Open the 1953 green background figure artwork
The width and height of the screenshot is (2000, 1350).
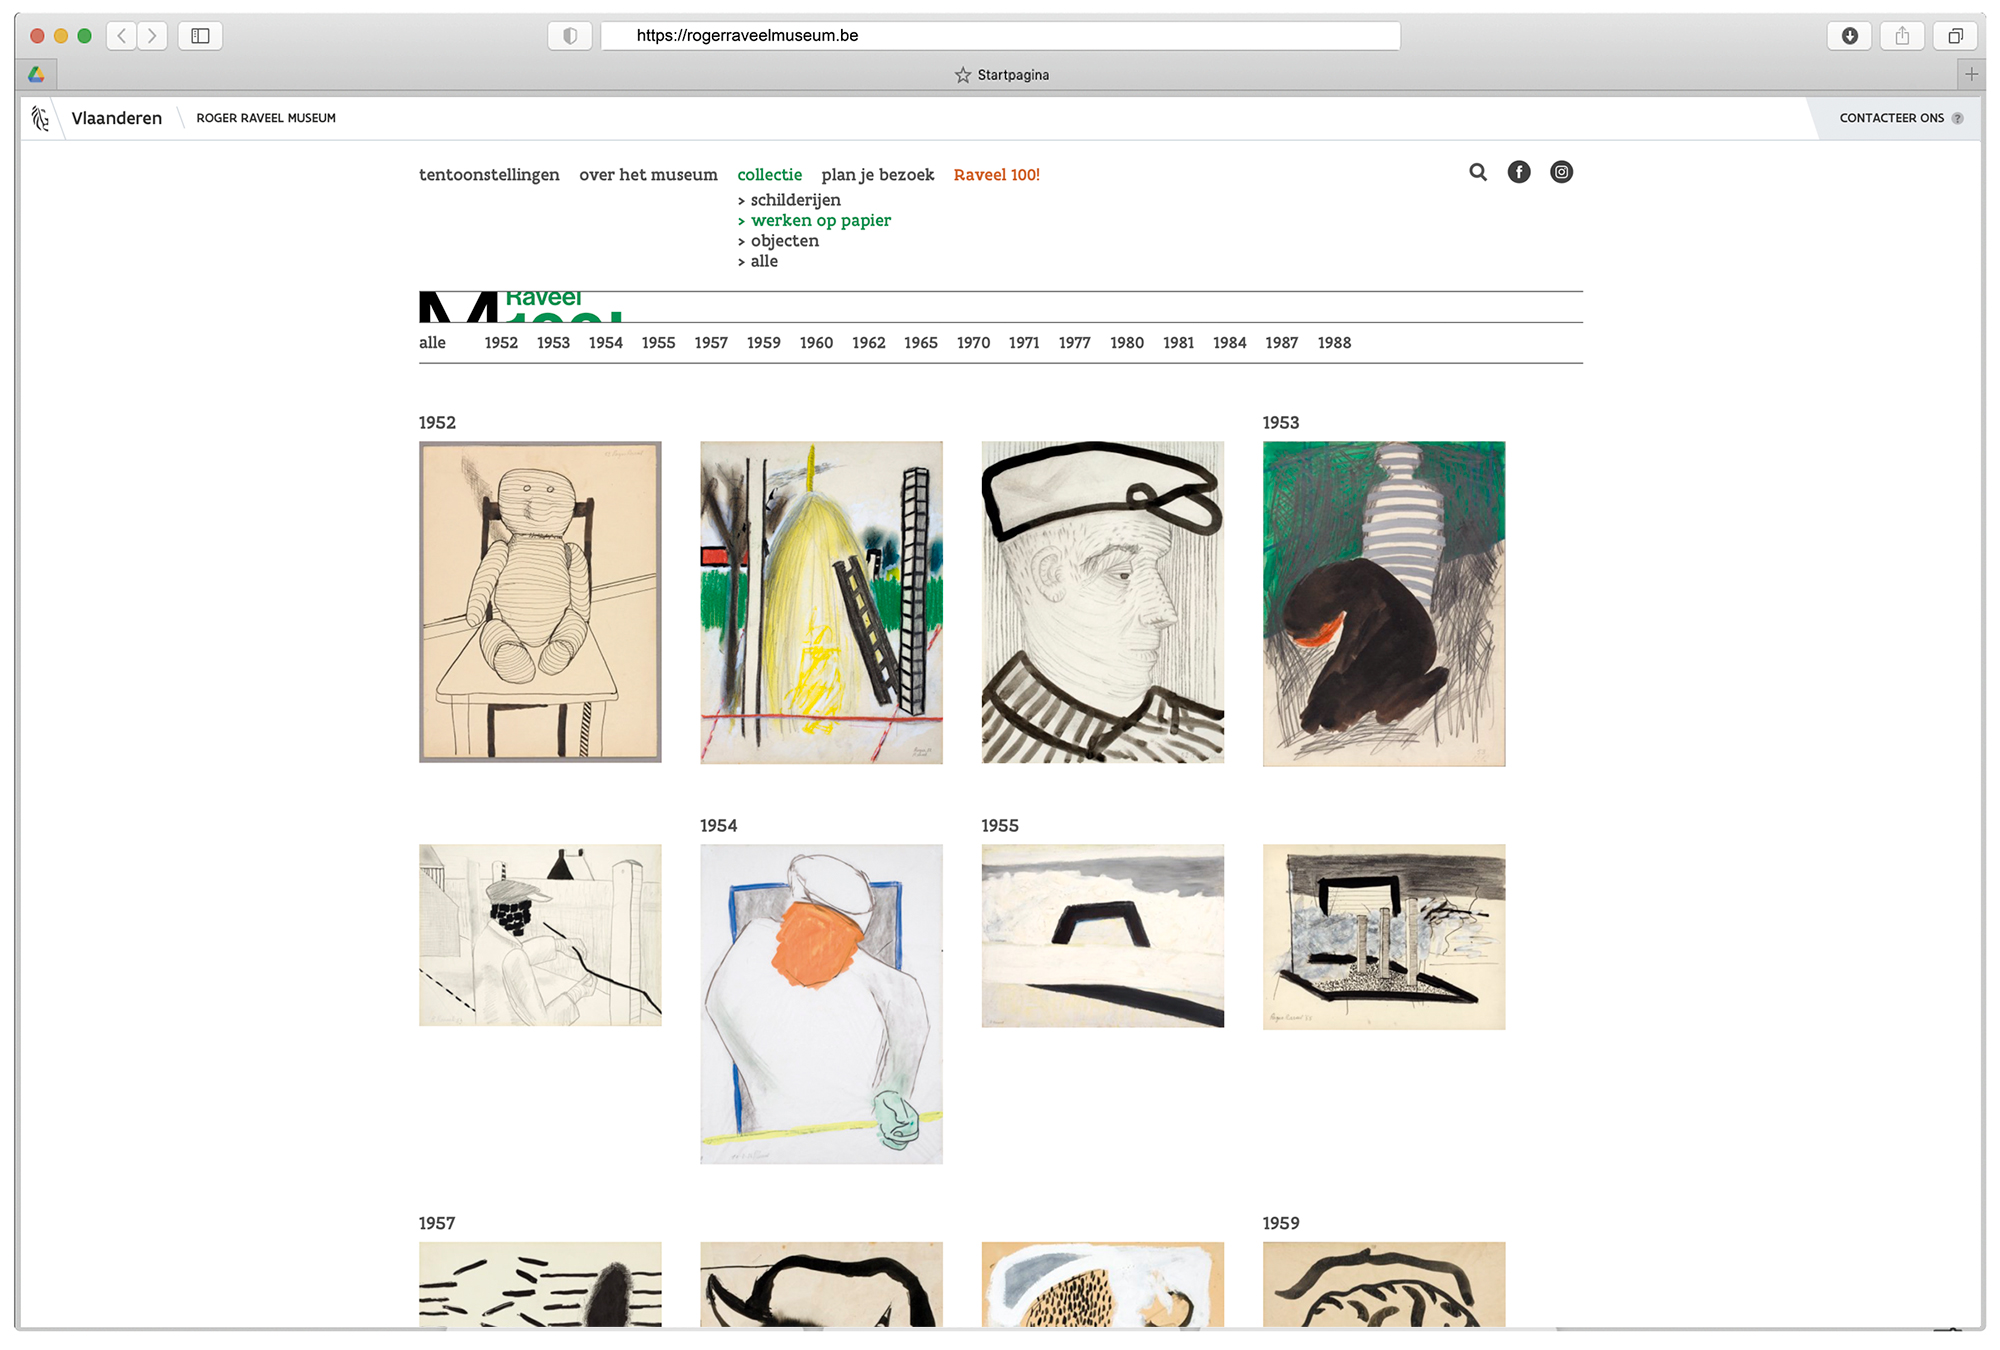pos(1383,604)
